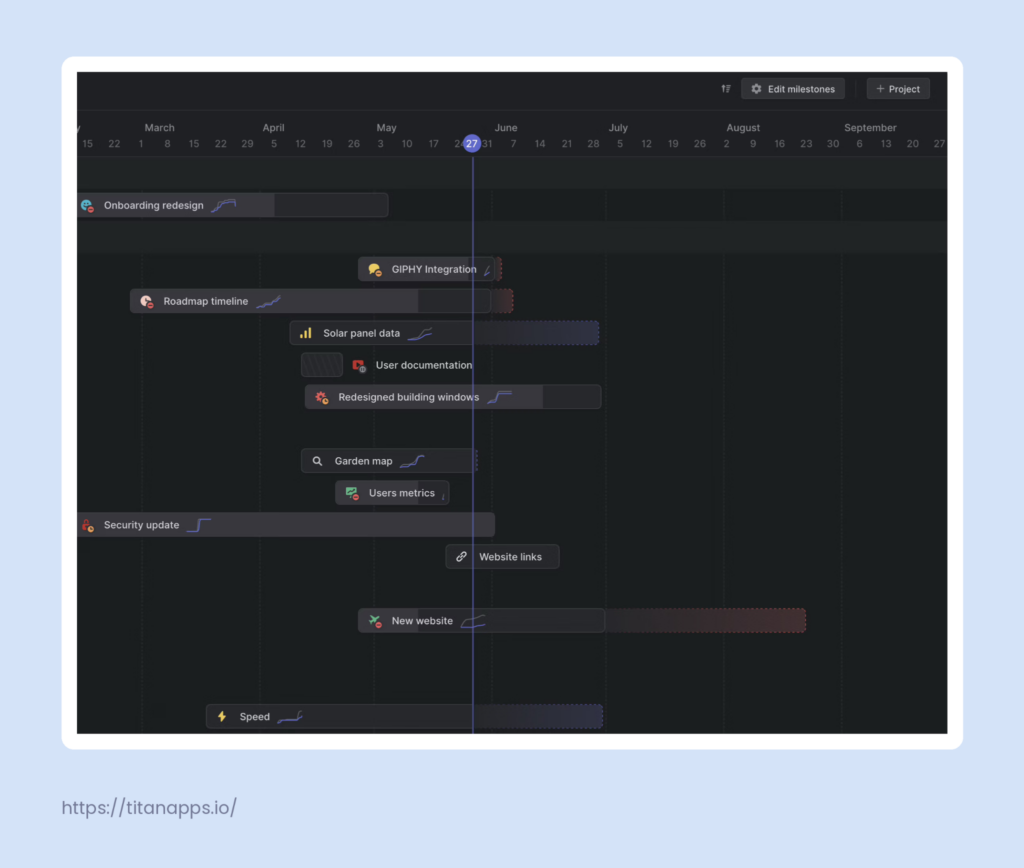Click the Security update lock icon
This screenshot has width=1024, height=868.
[x=88, y=525]
